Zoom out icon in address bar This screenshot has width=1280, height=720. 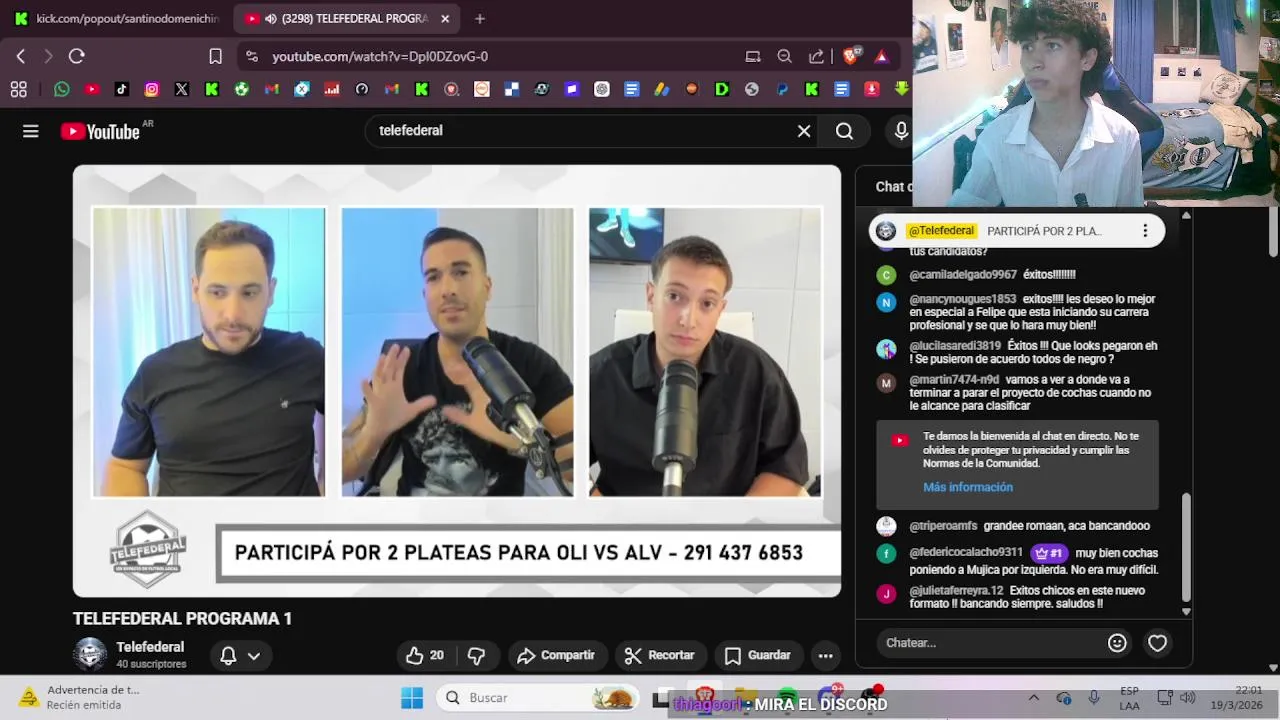click(785, 57)
